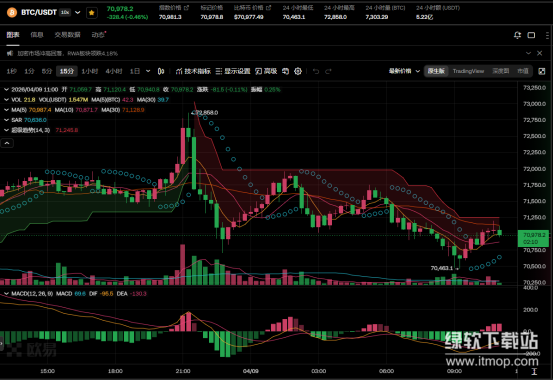Open the 最新价格 price type dropdown
Image resolution: width=553 pixels, height=381 pixels.
[x=404, y=71]
